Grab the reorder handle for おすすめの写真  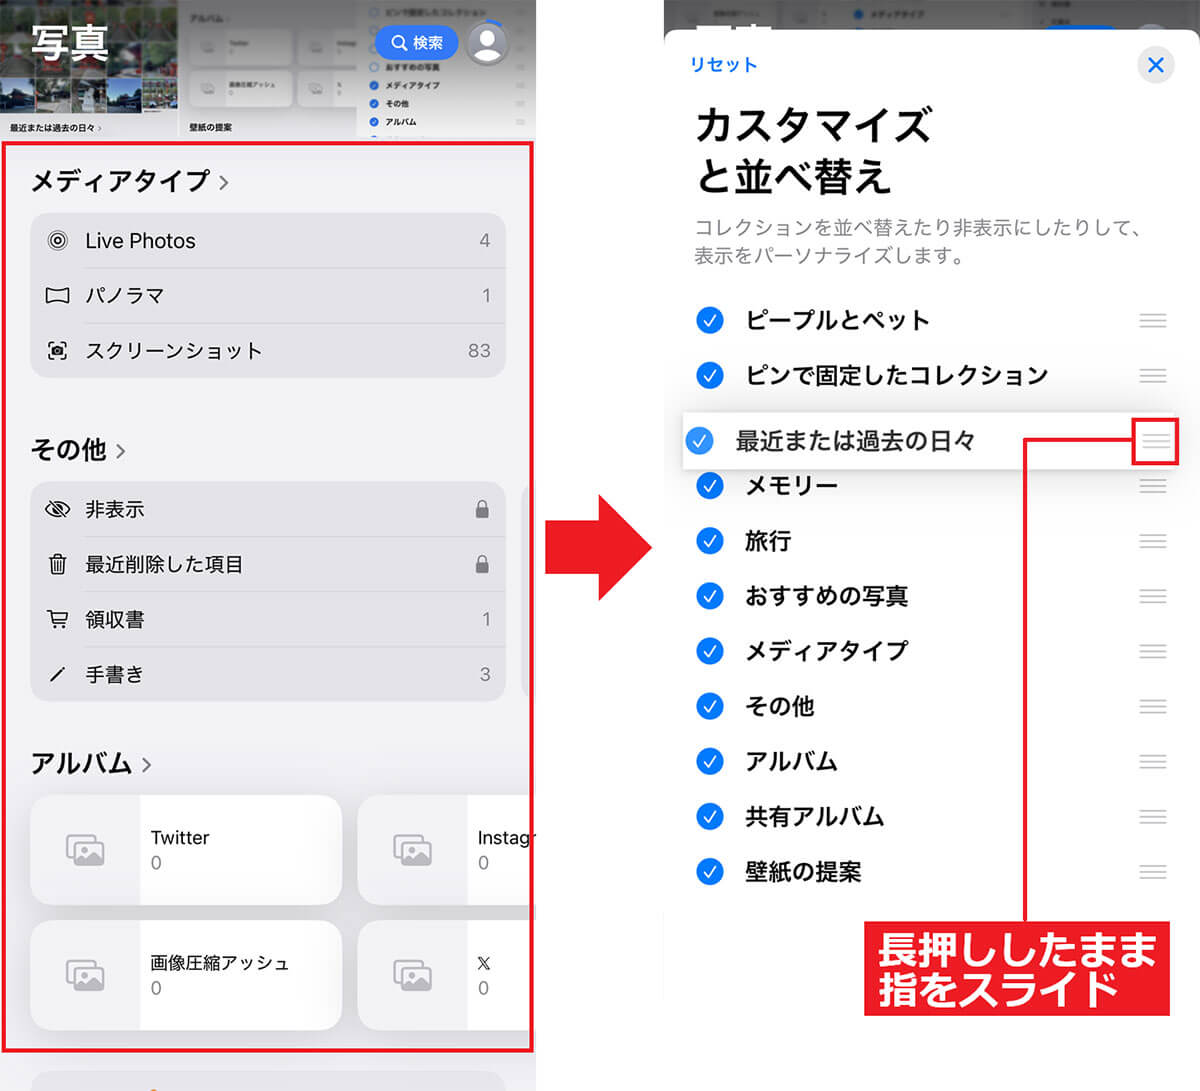(1153, 596)
